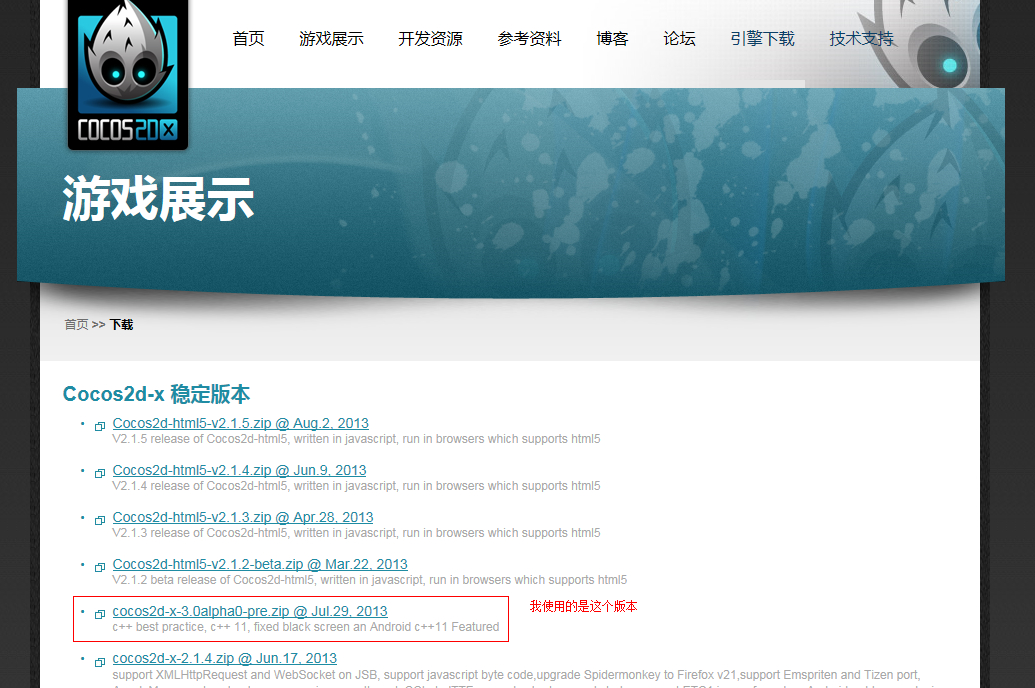Click the Cocos2d-x logo
This screenshot has height=688, width=1035.
click(x=128, y=74)
